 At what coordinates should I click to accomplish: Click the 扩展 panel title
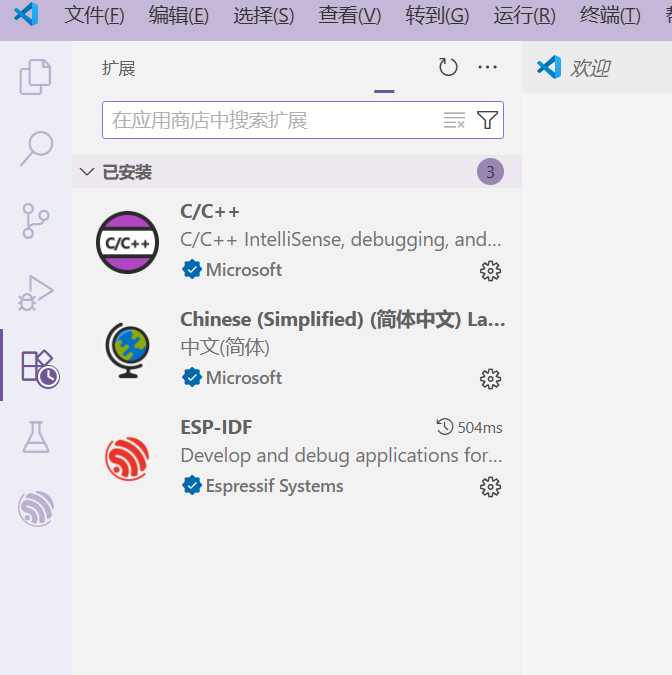[119, 68]
